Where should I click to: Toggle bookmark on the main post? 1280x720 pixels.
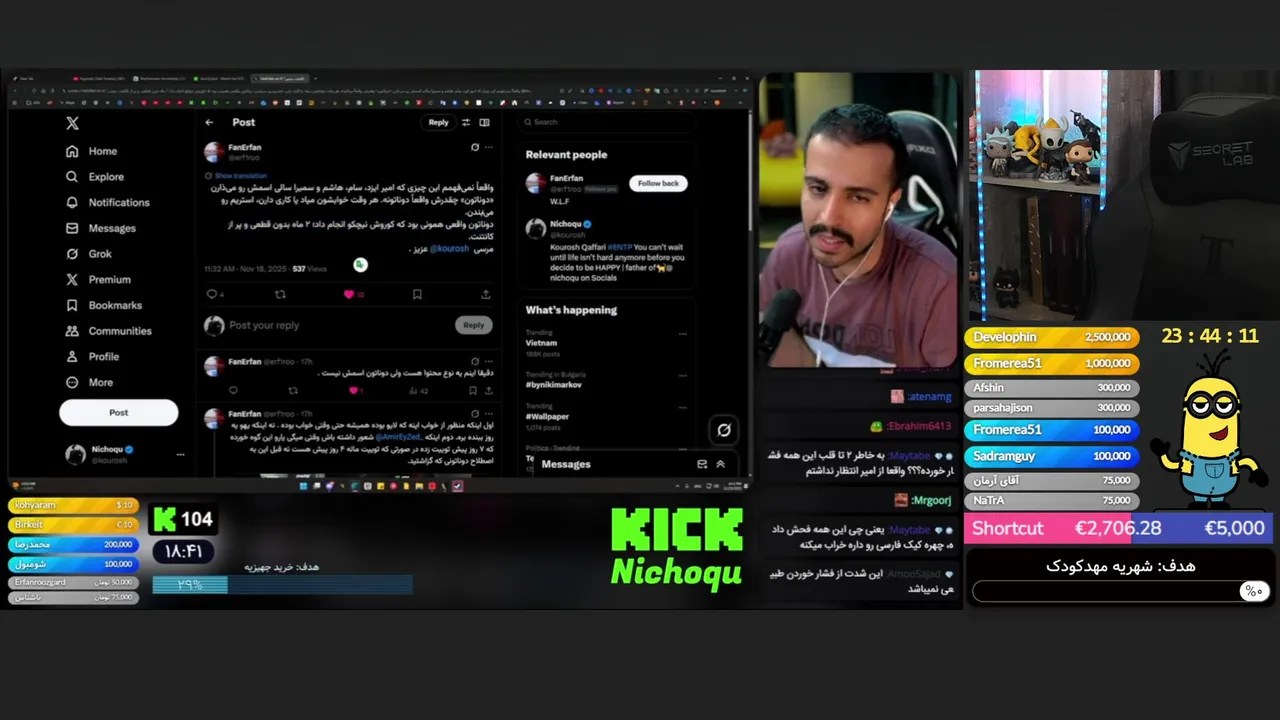click(x=417, y=294)
